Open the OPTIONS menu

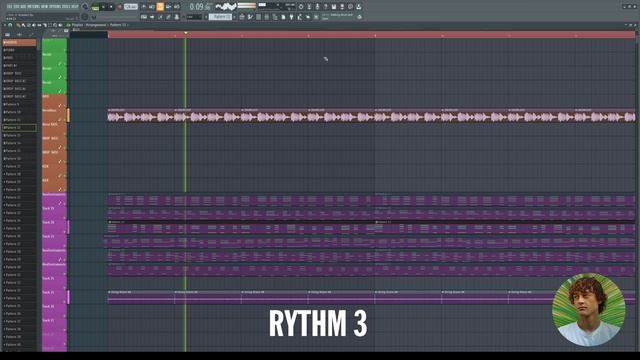[55, 7]
